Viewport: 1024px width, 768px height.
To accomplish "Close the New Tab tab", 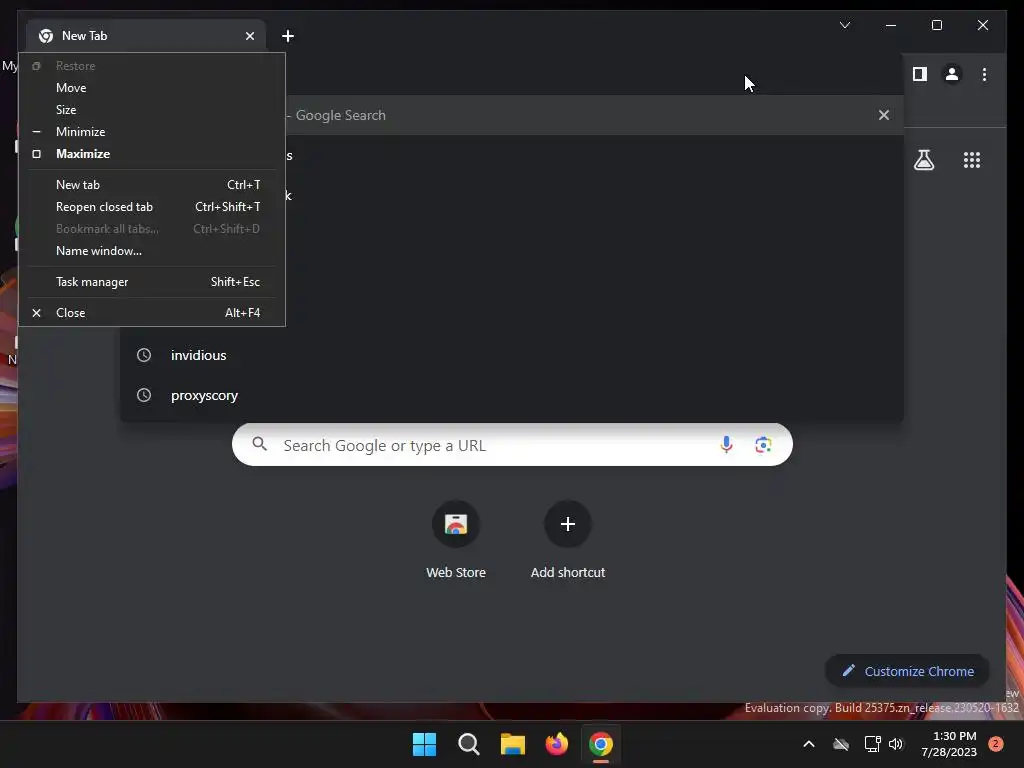I will [249, 36].
